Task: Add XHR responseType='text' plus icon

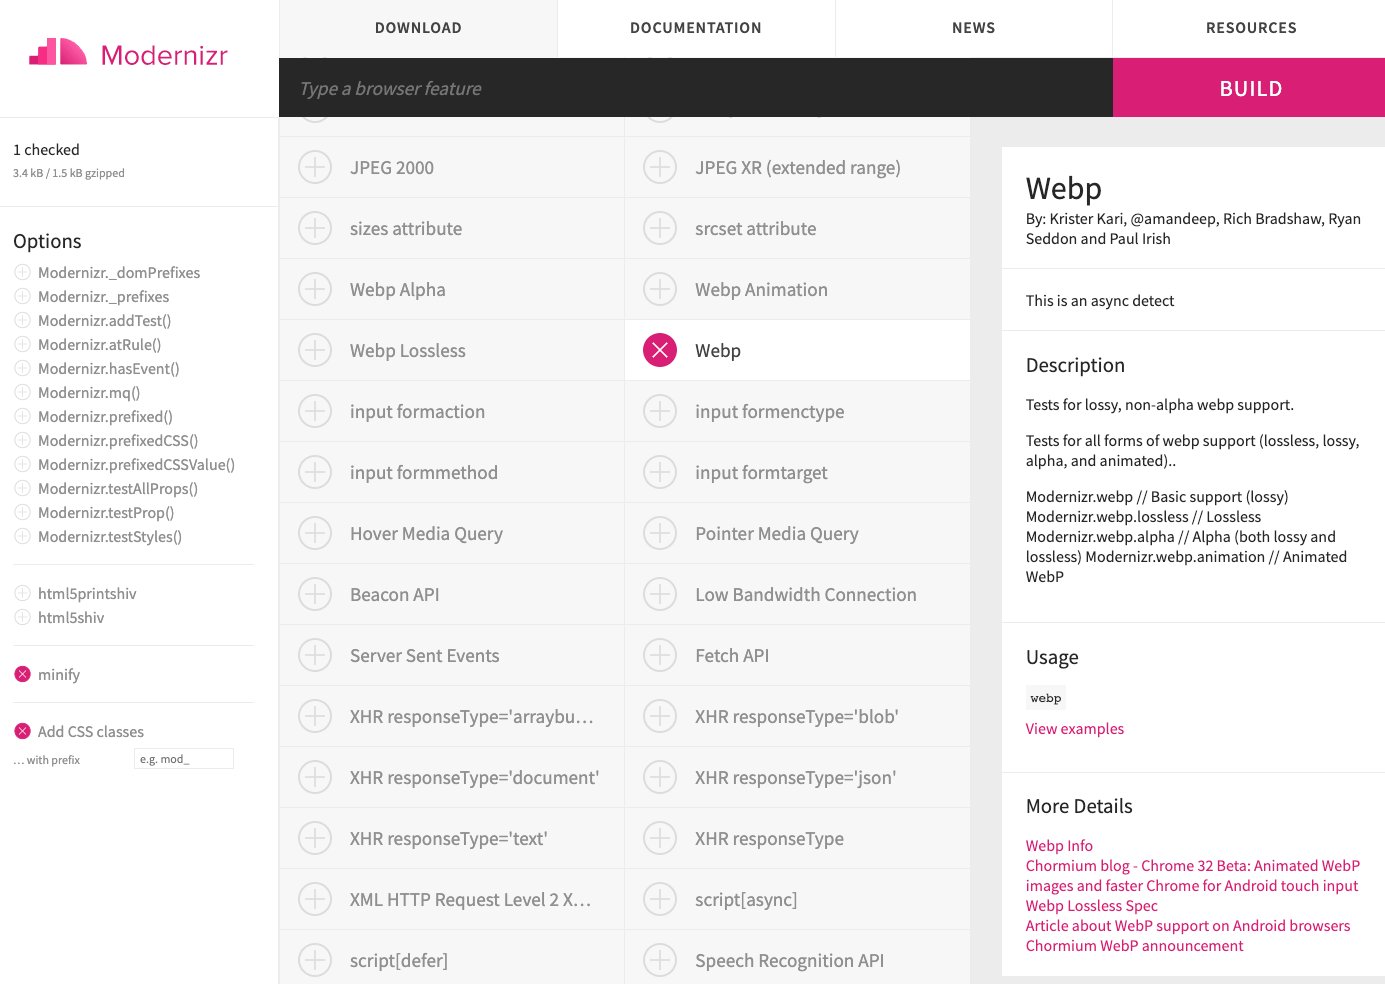Action: click(x=315, y=838)
